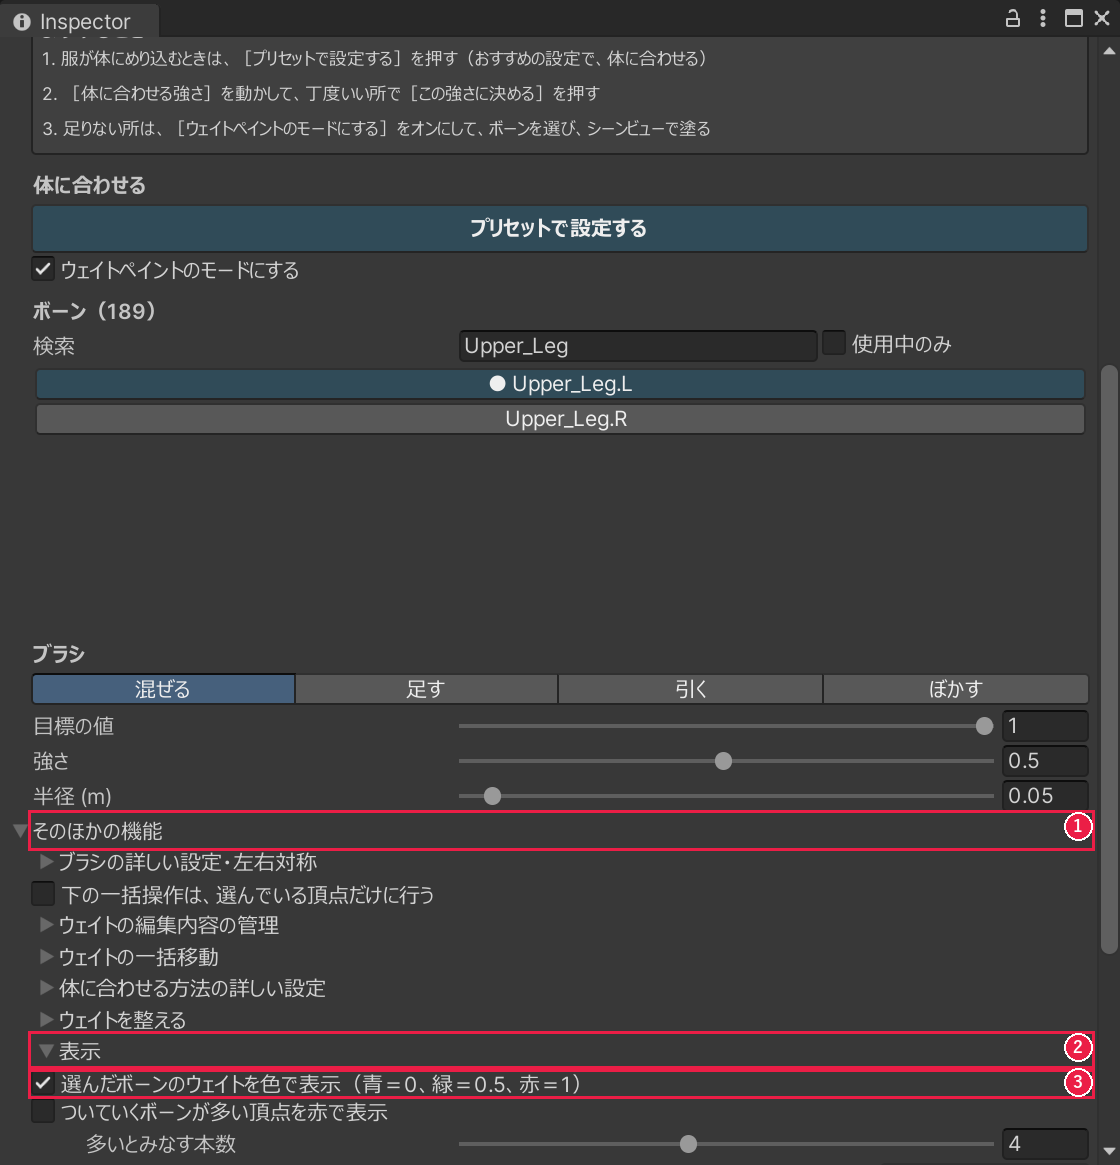1120x1165 pixels.
Task: Toggle ウェイトペイントのモードにする checkbox
Action: click(43, 269)
